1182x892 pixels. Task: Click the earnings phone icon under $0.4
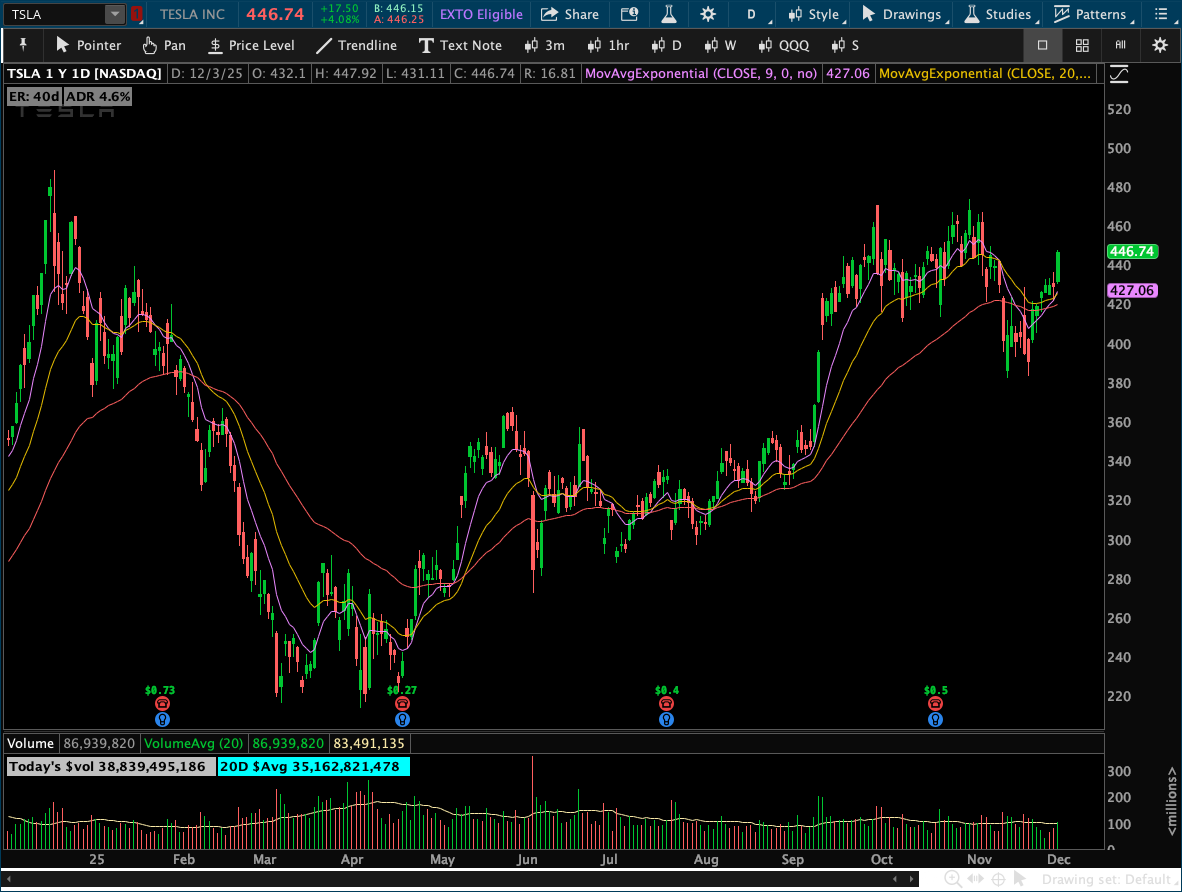(x=666, y=703)
